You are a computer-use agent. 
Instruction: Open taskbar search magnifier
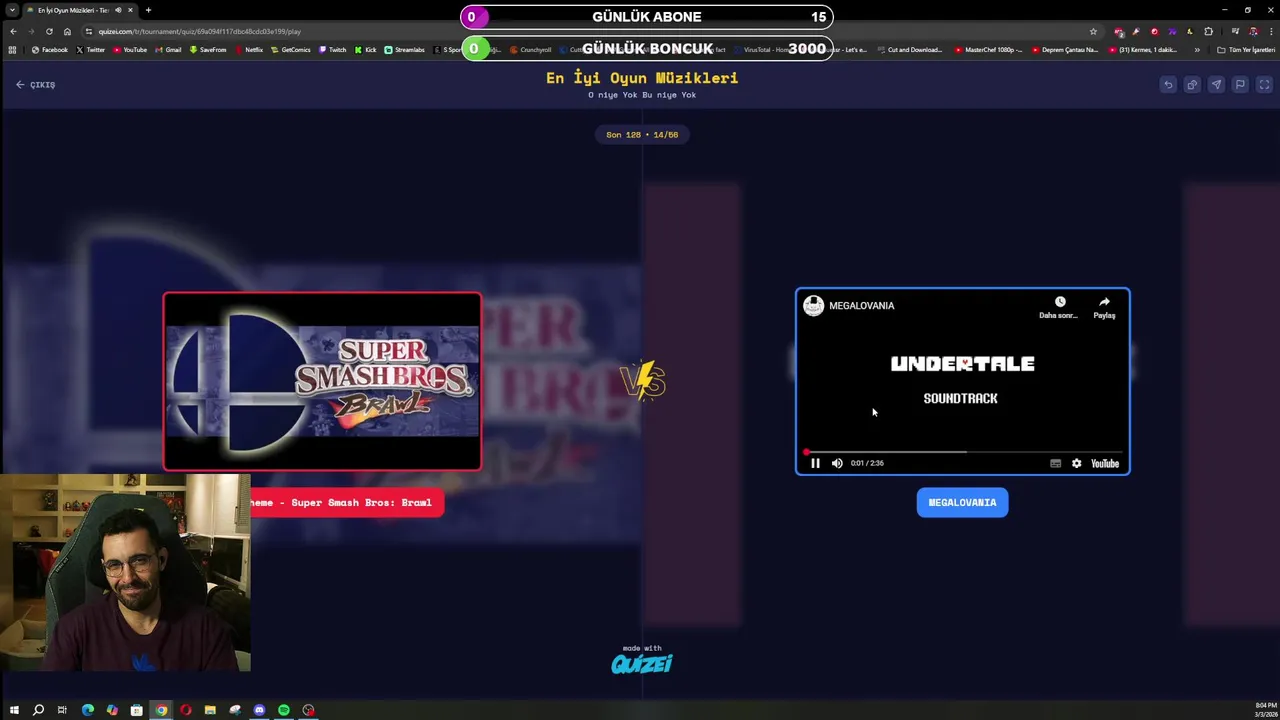[x=38, y=710]
